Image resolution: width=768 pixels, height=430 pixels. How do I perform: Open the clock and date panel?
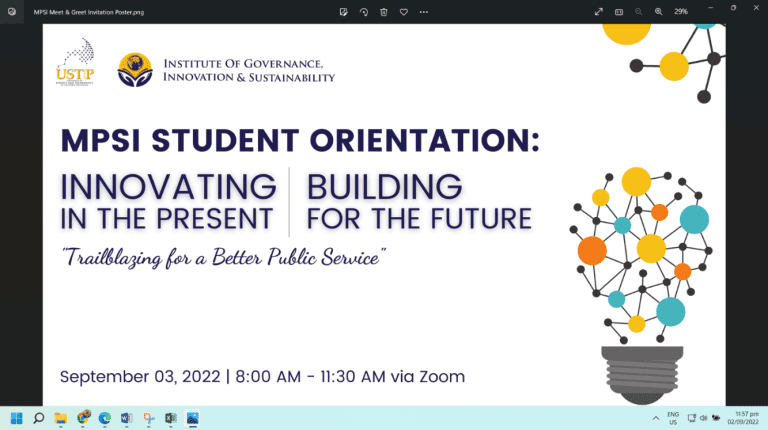(x=742, y=417)
